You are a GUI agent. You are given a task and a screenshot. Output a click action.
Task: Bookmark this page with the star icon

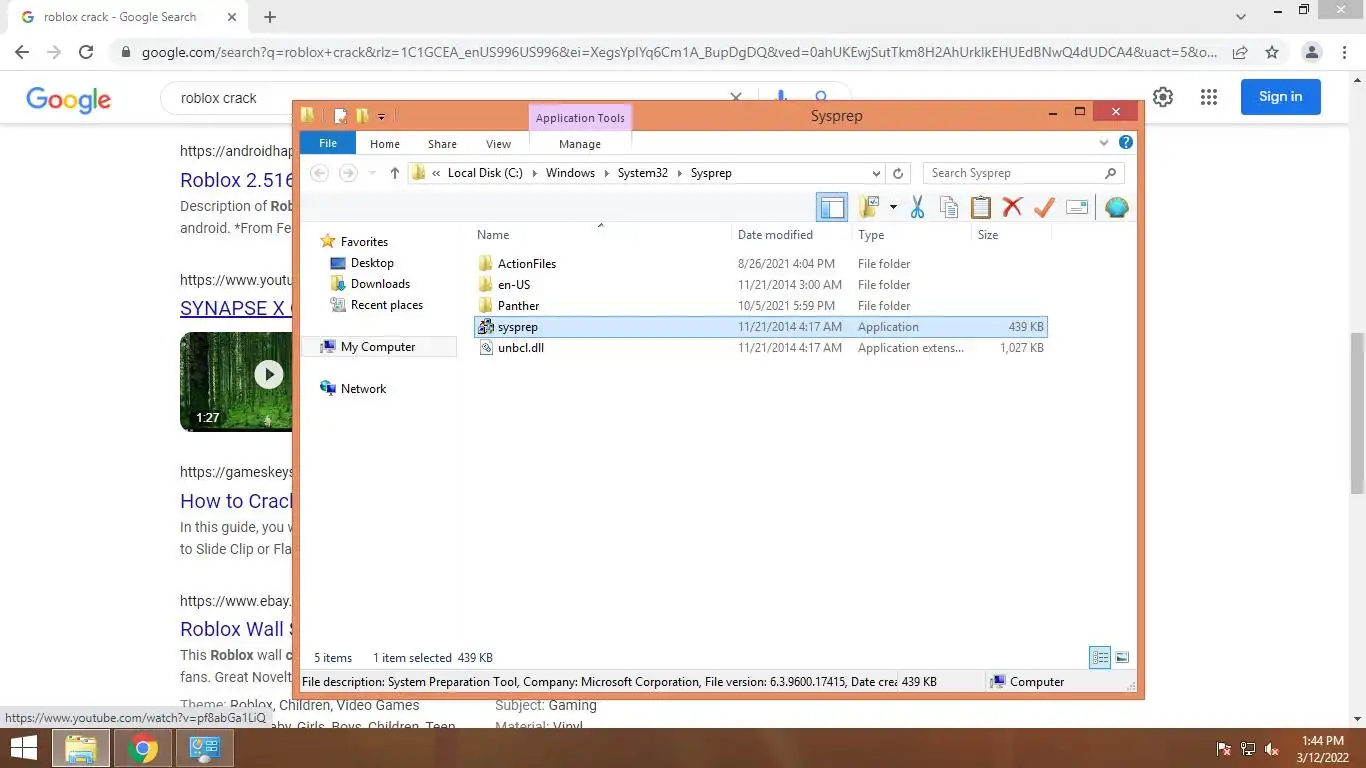click(x=1271, y=52)
